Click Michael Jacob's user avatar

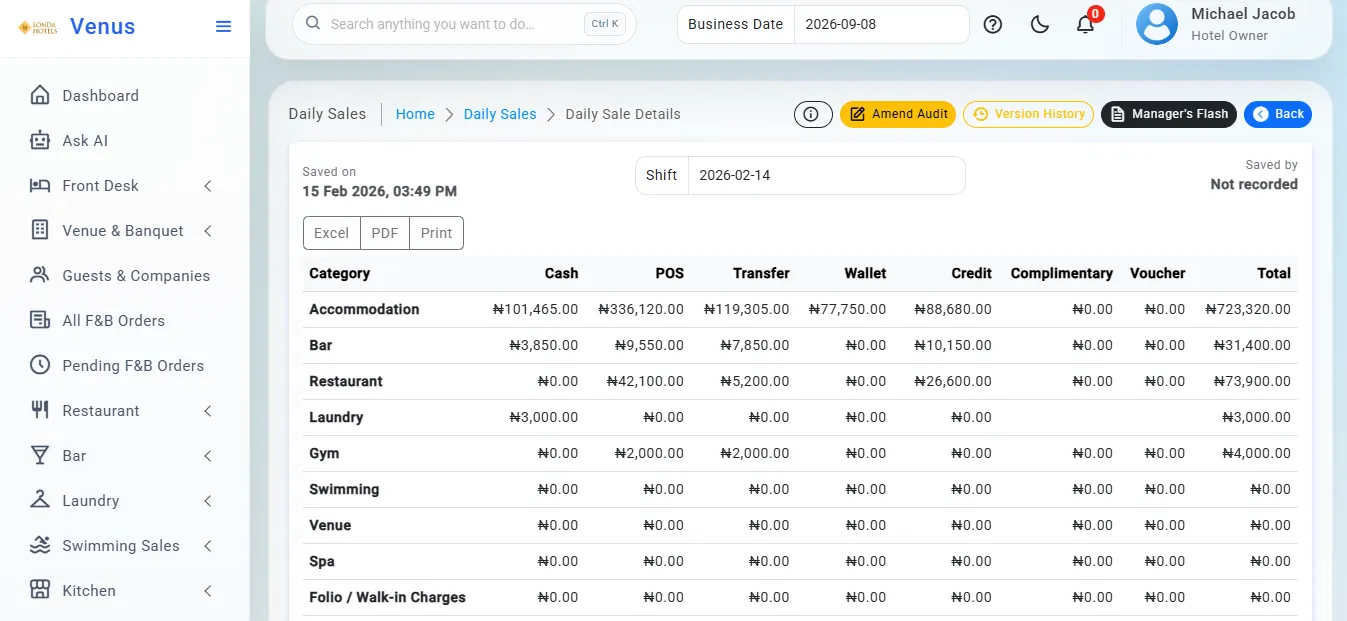[x=1157, y=25]
